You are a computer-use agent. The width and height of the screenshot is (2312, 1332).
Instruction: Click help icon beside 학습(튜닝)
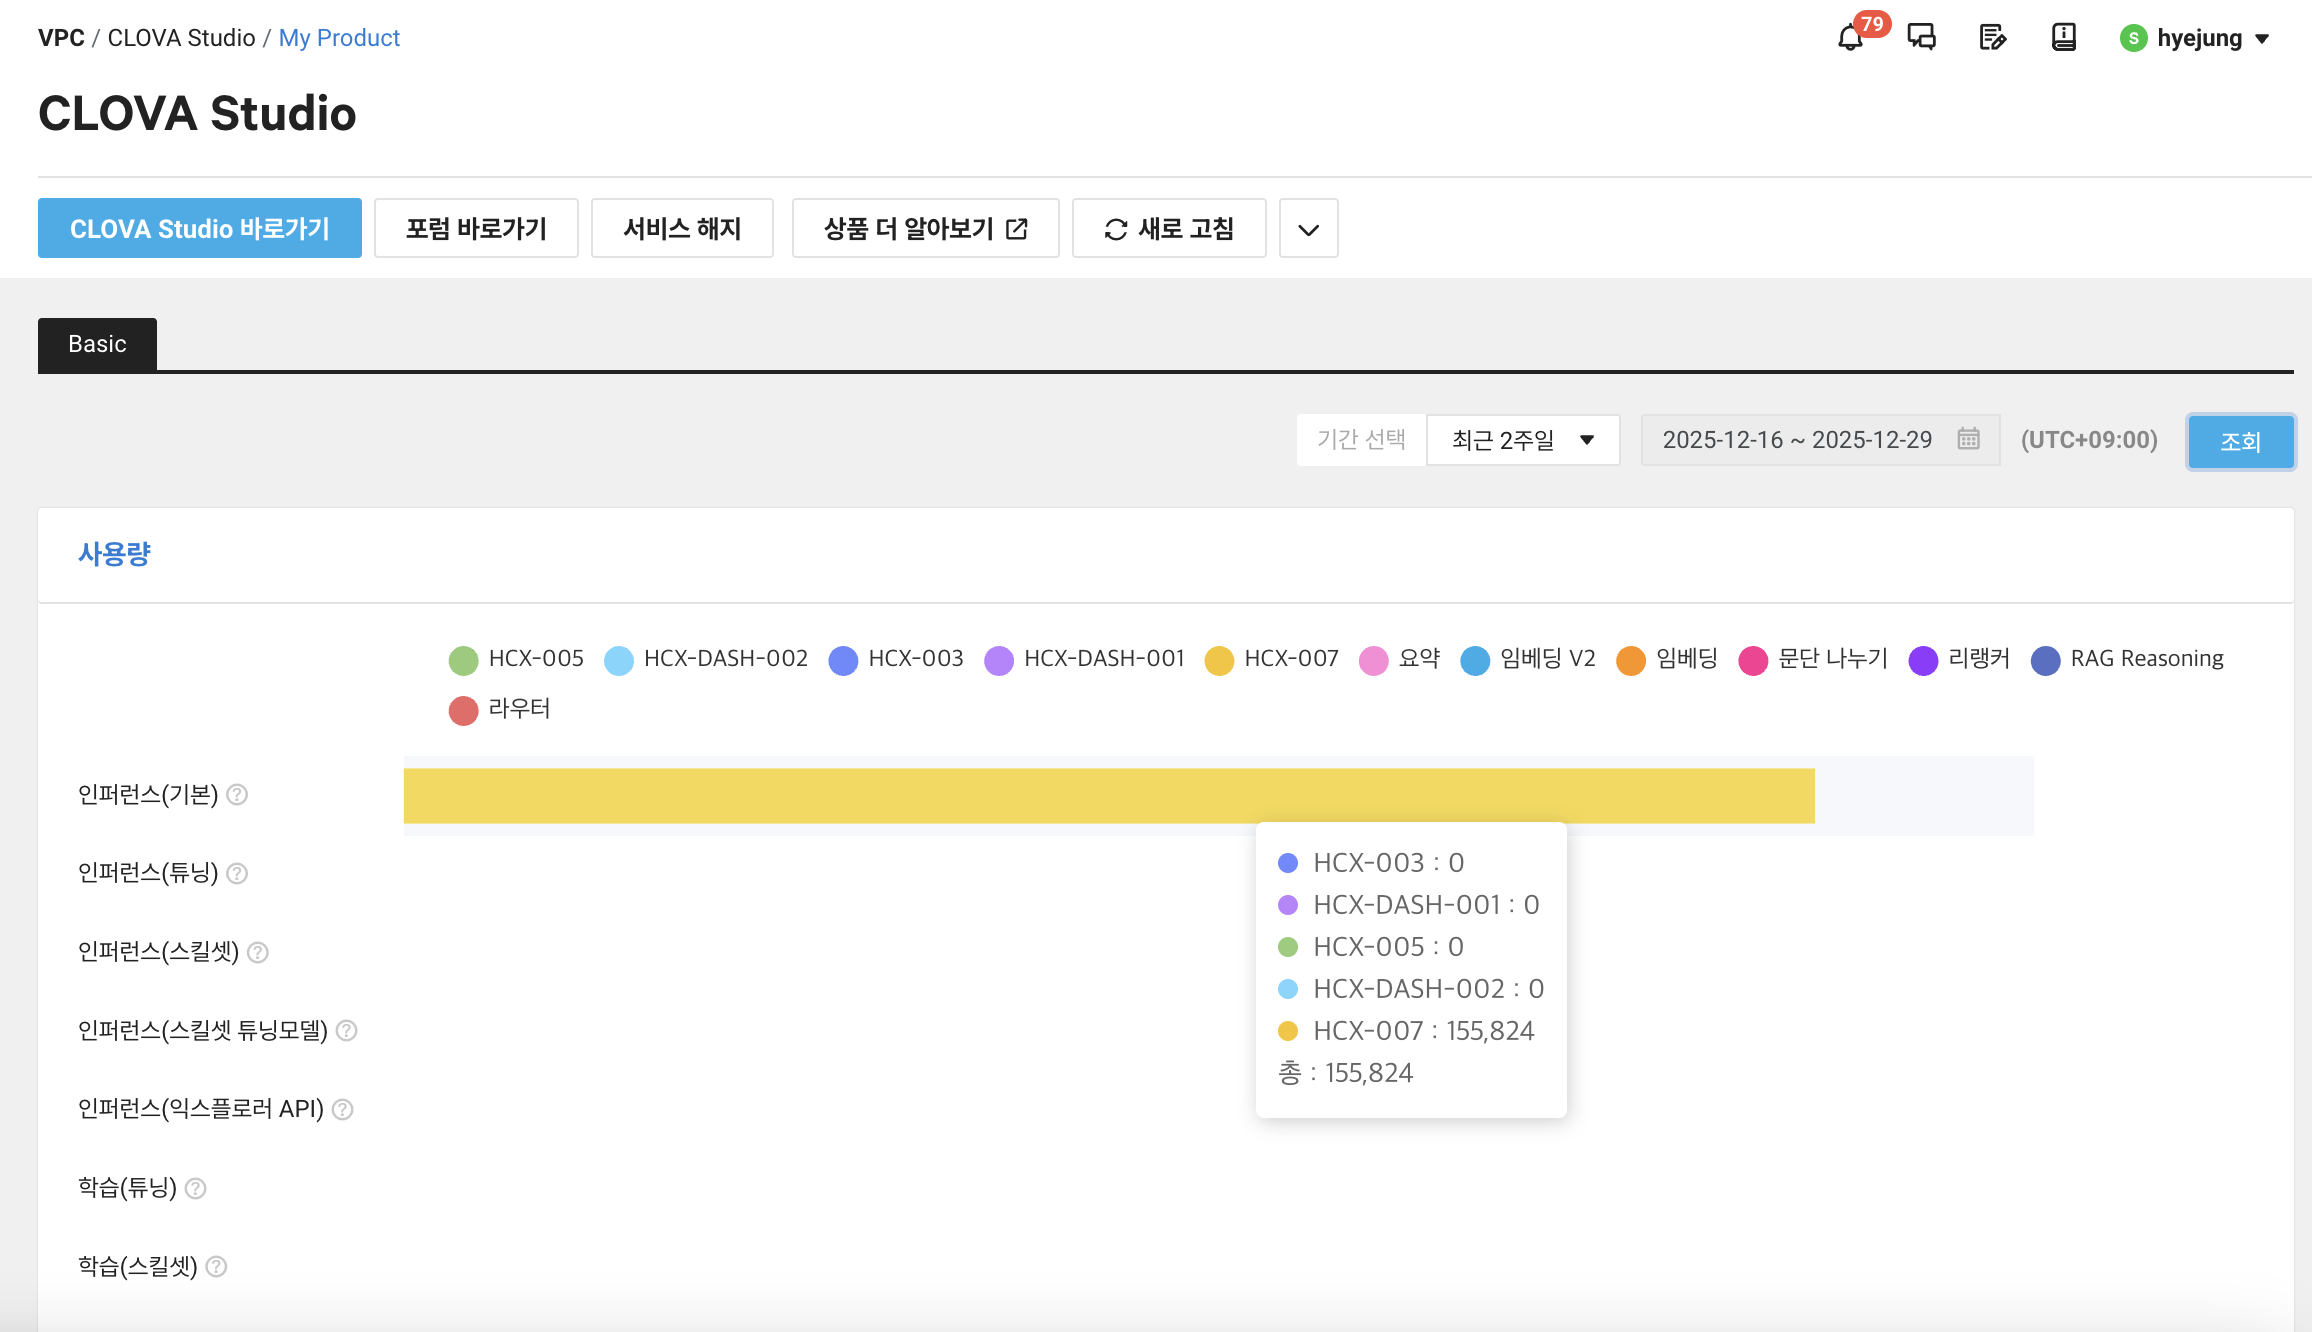point(196,1189)
